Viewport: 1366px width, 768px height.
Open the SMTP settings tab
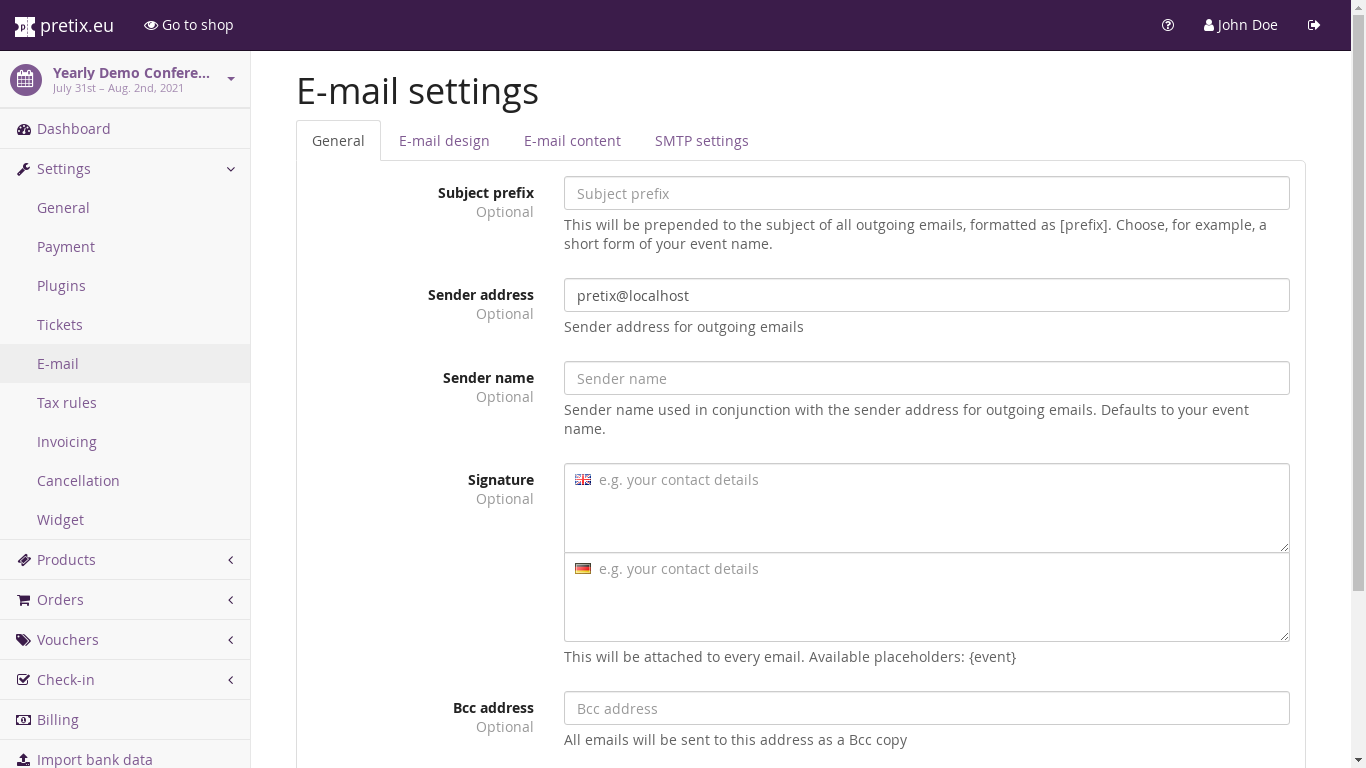click(x=701, y=141)
